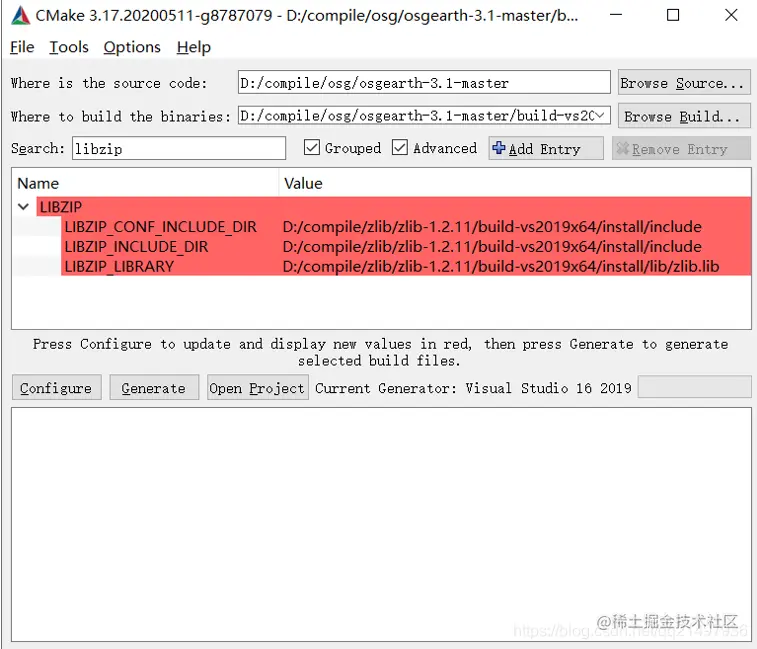Screen dimensions: 757x649
Task: Maximize the CMake window
Action: point(673,15)
